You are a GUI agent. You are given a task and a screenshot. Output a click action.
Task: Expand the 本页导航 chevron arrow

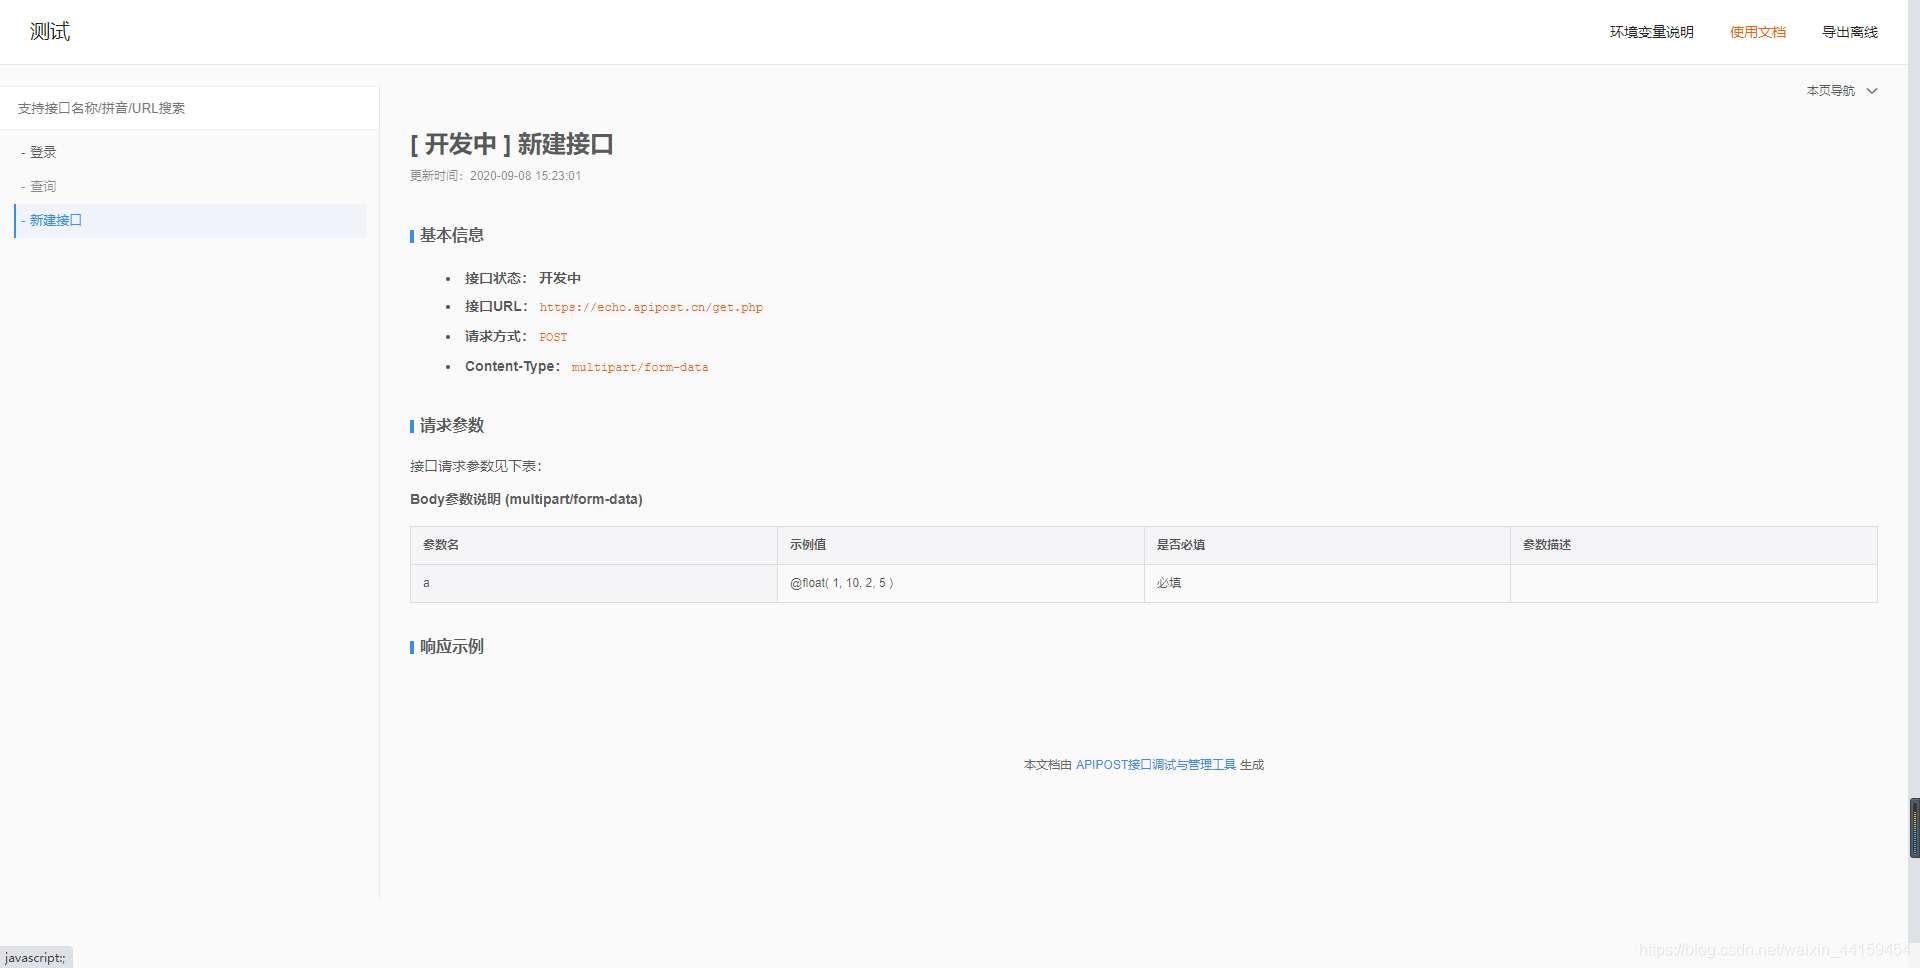click(x=1872, y=91)
